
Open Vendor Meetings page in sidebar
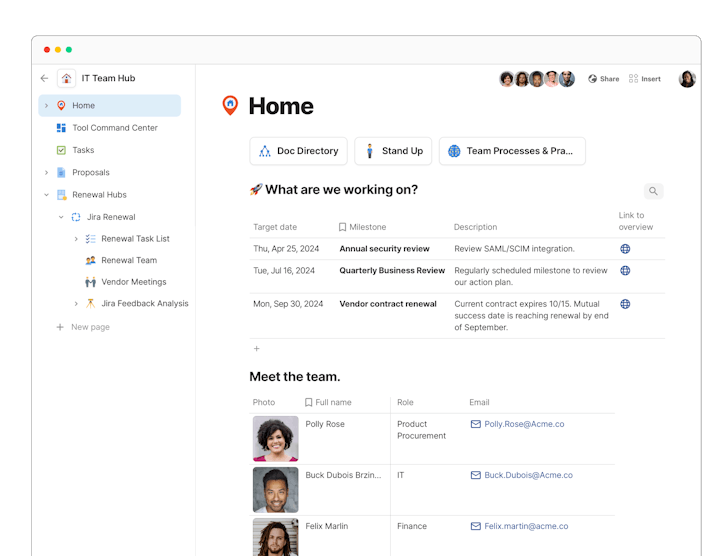point(133,282)
